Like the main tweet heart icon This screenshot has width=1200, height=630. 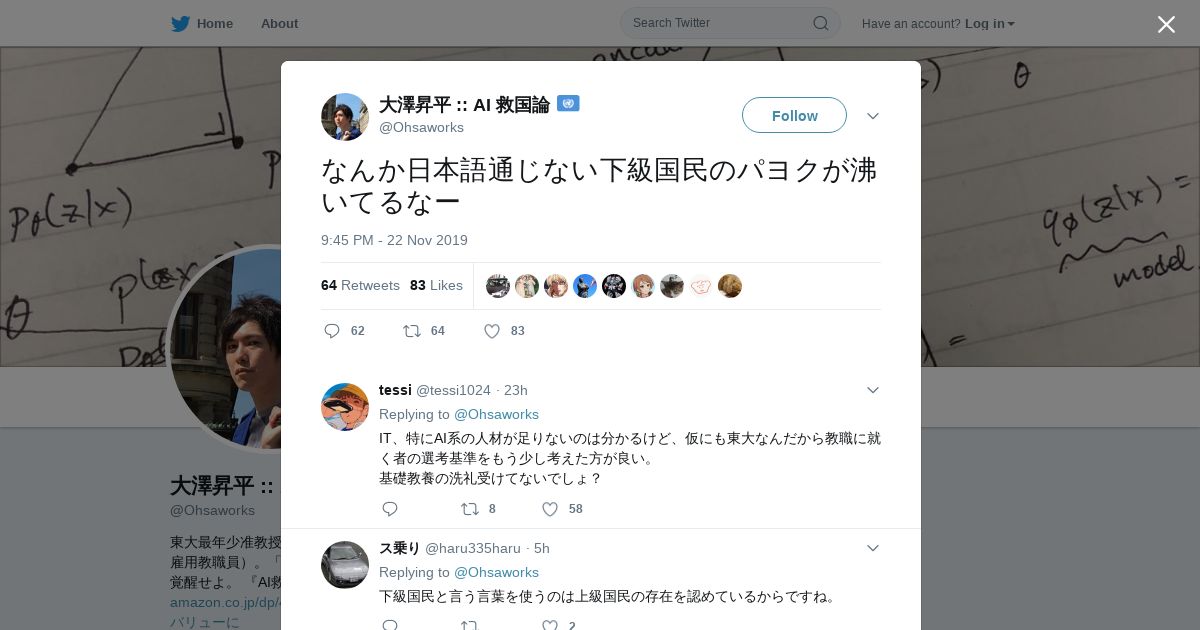492,331
